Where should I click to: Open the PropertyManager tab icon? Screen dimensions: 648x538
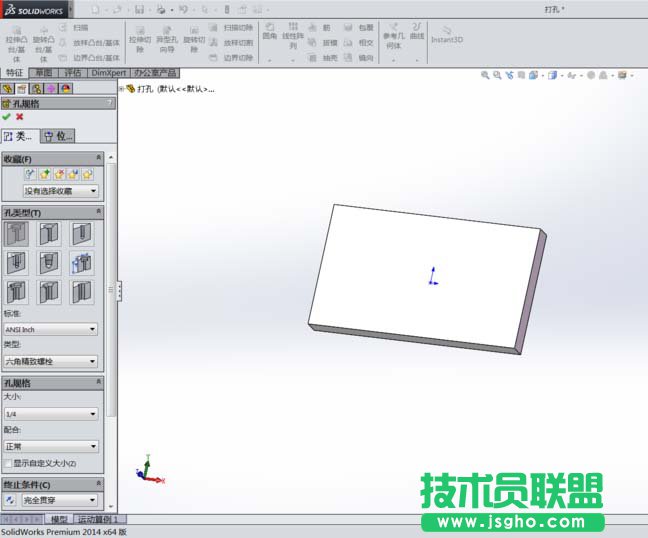point(22,88)
